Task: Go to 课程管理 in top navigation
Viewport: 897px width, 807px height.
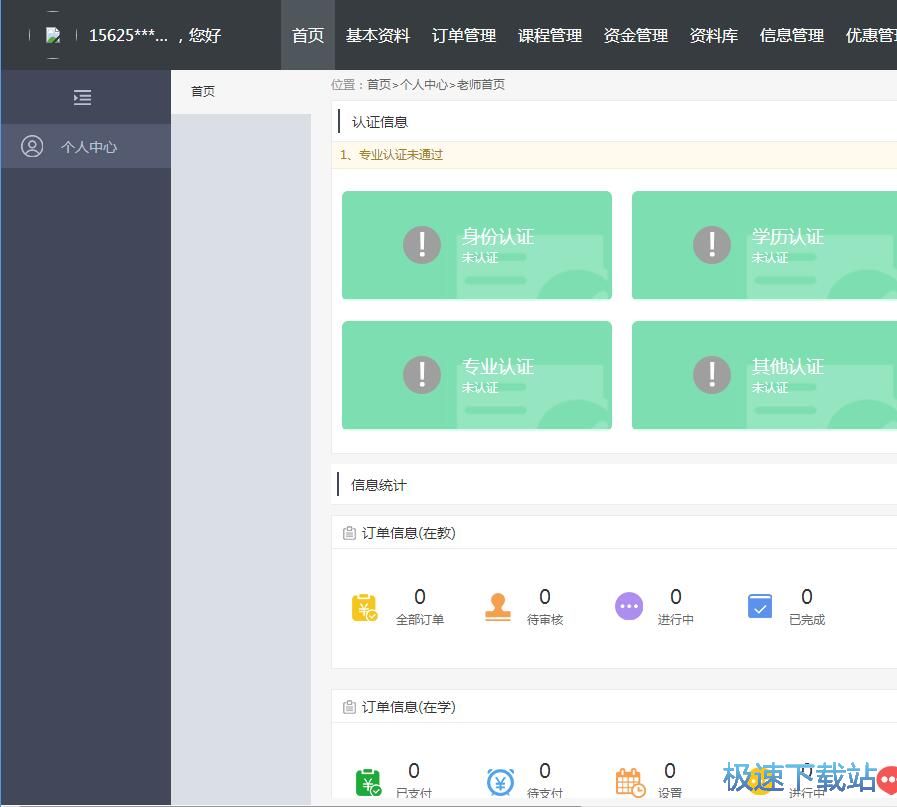Action: click(x=550, y=35)
